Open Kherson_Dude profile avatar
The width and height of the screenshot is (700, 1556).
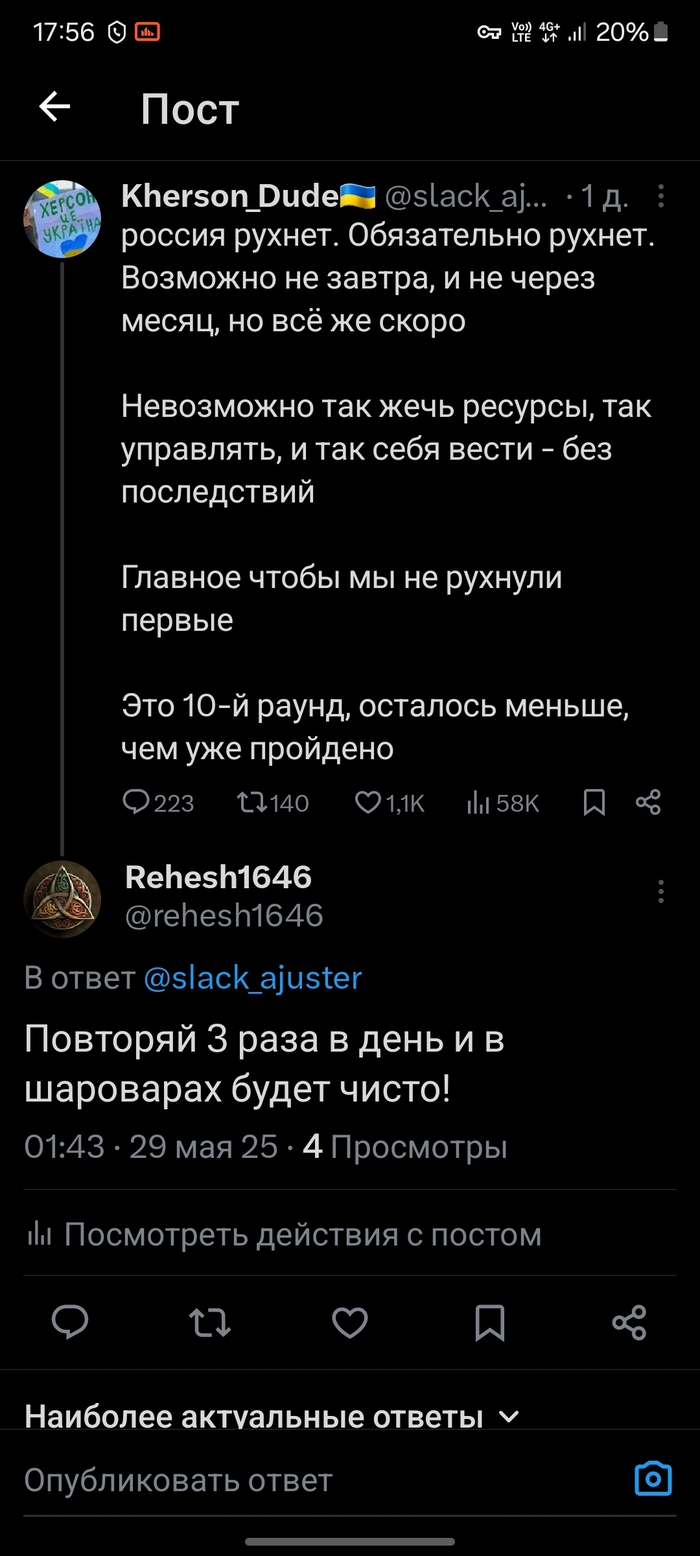coord(62,220)
